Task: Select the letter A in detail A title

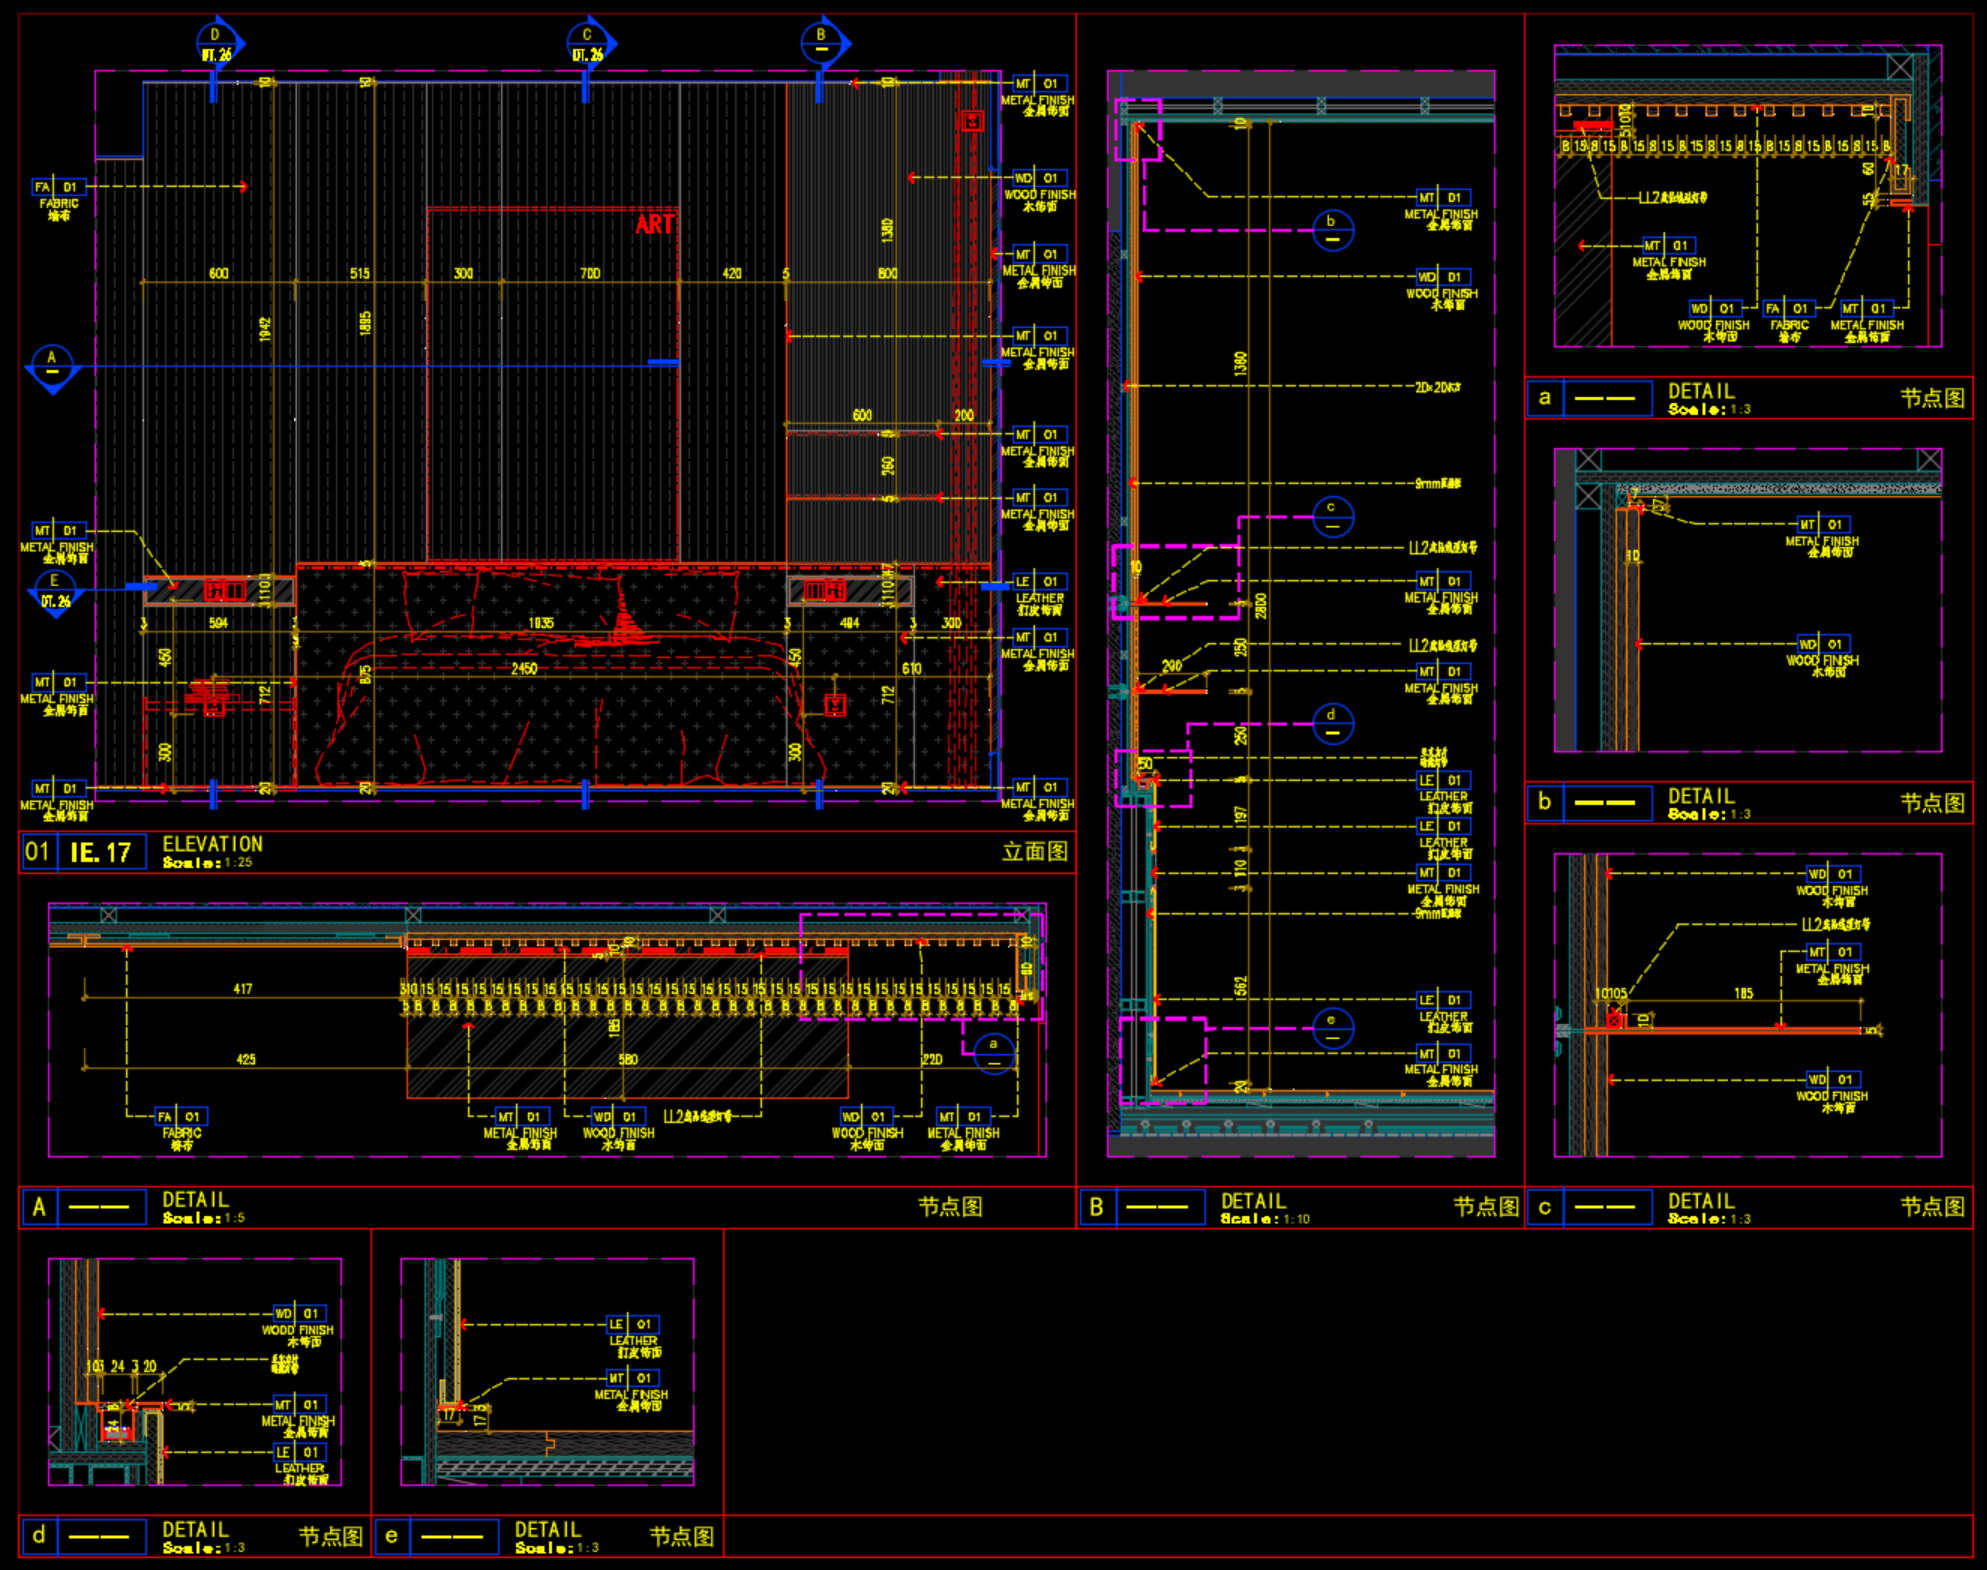Action: pos(39,1207)
